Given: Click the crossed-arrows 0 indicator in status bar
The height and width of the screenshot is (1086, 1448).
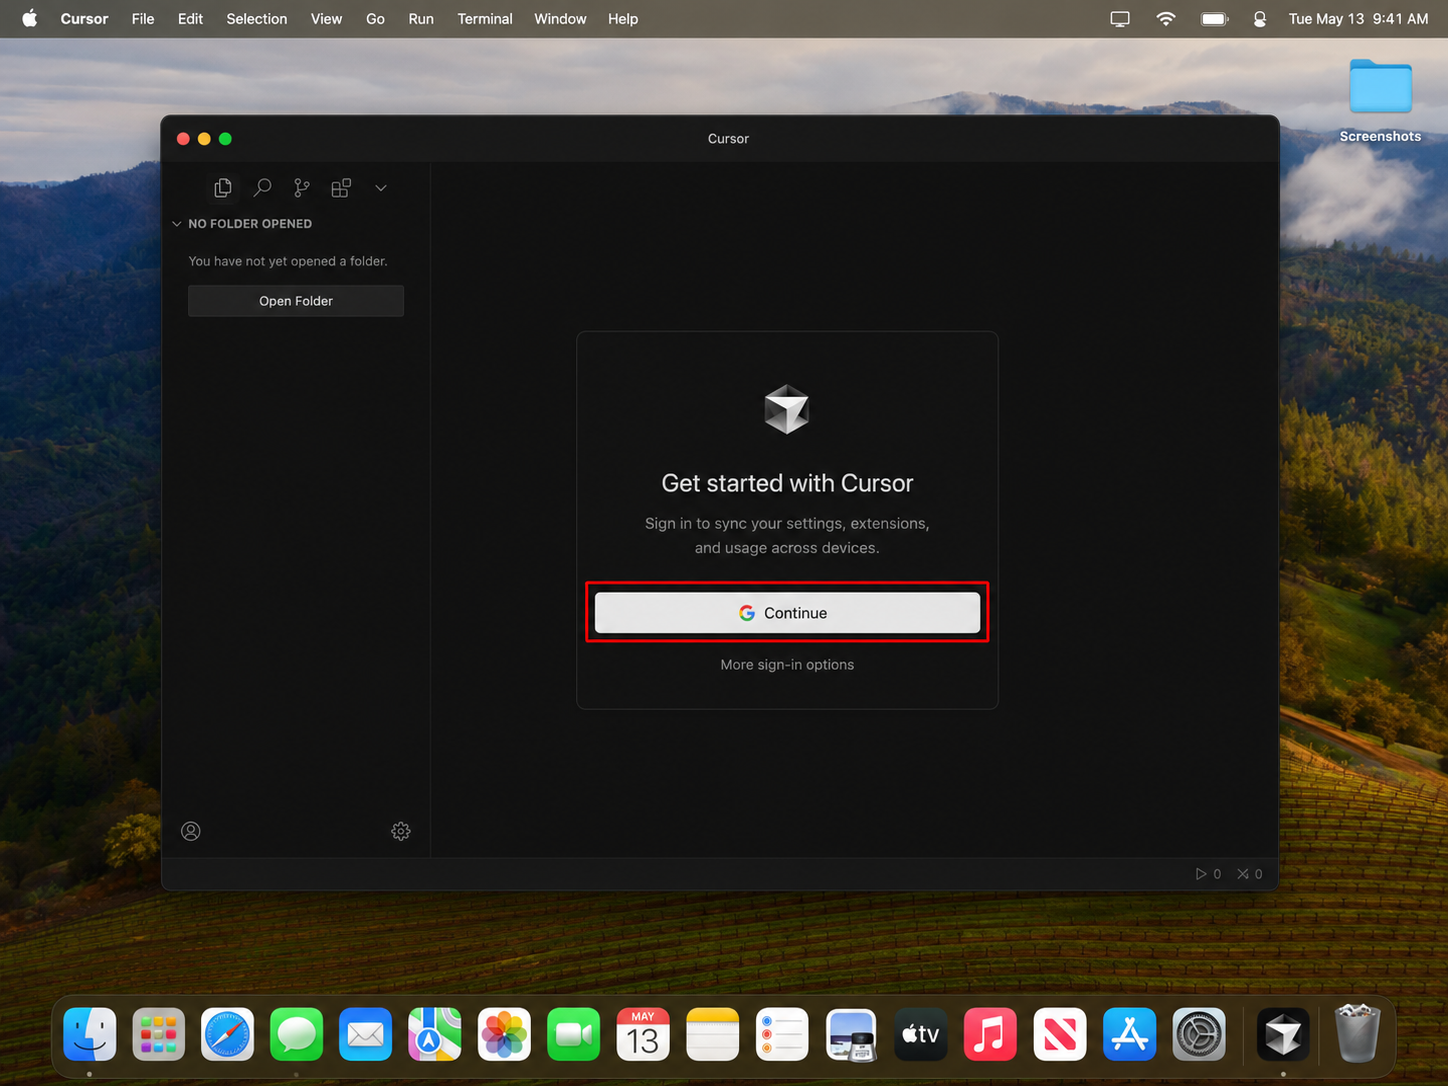Looking at the screenshot, I should (x=1250, y=874).
